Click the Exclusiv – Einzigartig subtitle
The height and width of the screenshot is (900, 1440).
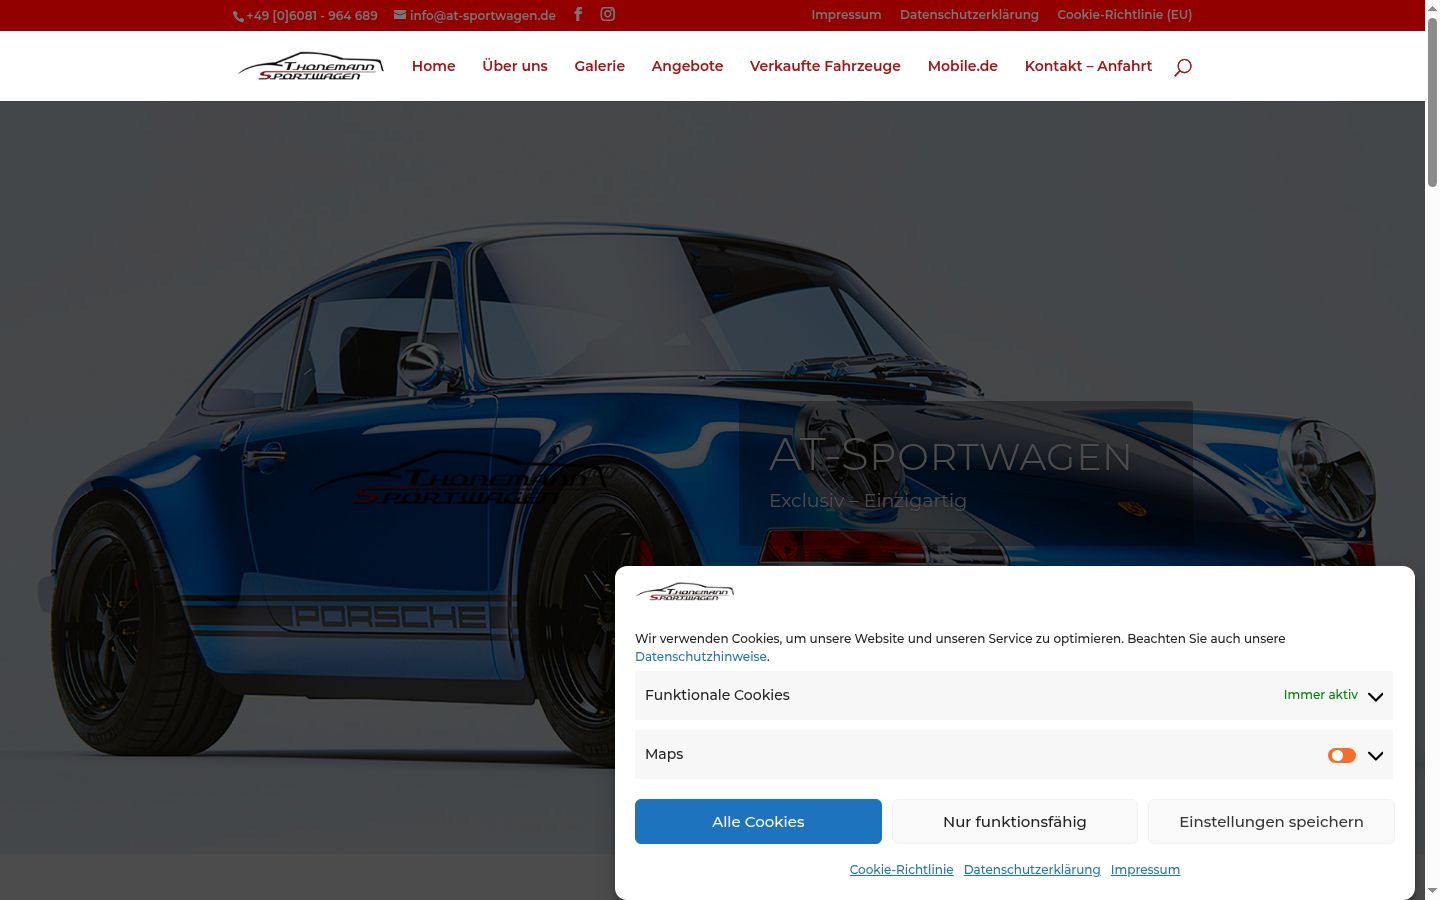click(868, 501)
